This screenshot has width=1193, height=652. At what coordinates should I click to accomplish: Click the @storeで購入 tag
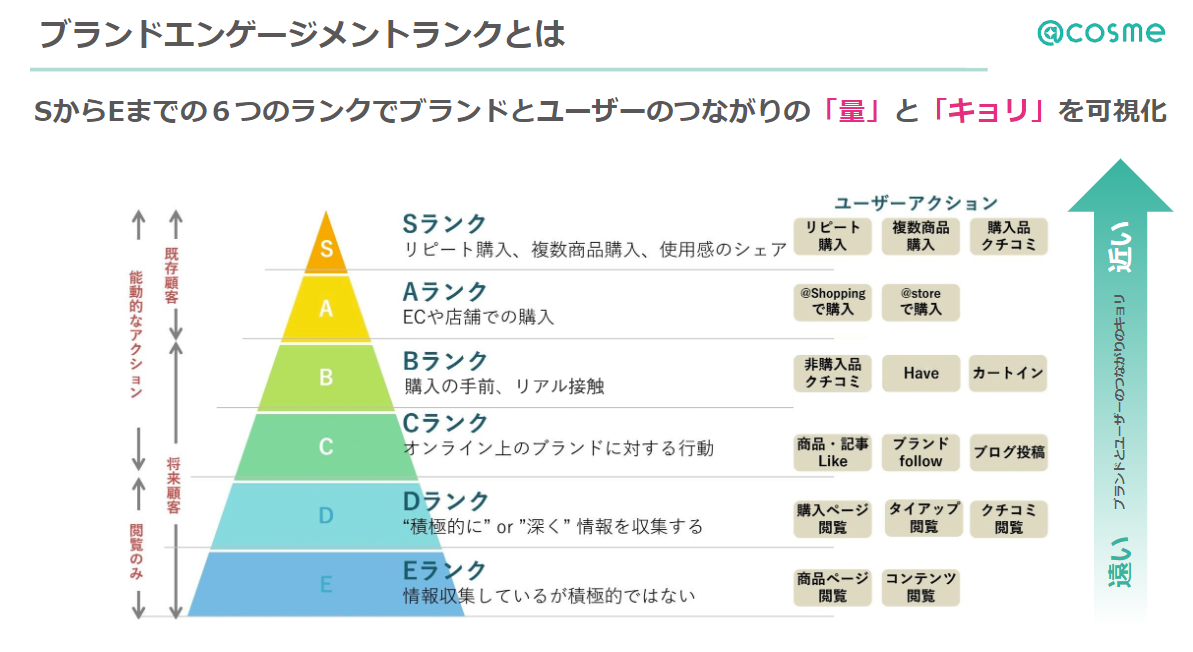click(921, 302)
